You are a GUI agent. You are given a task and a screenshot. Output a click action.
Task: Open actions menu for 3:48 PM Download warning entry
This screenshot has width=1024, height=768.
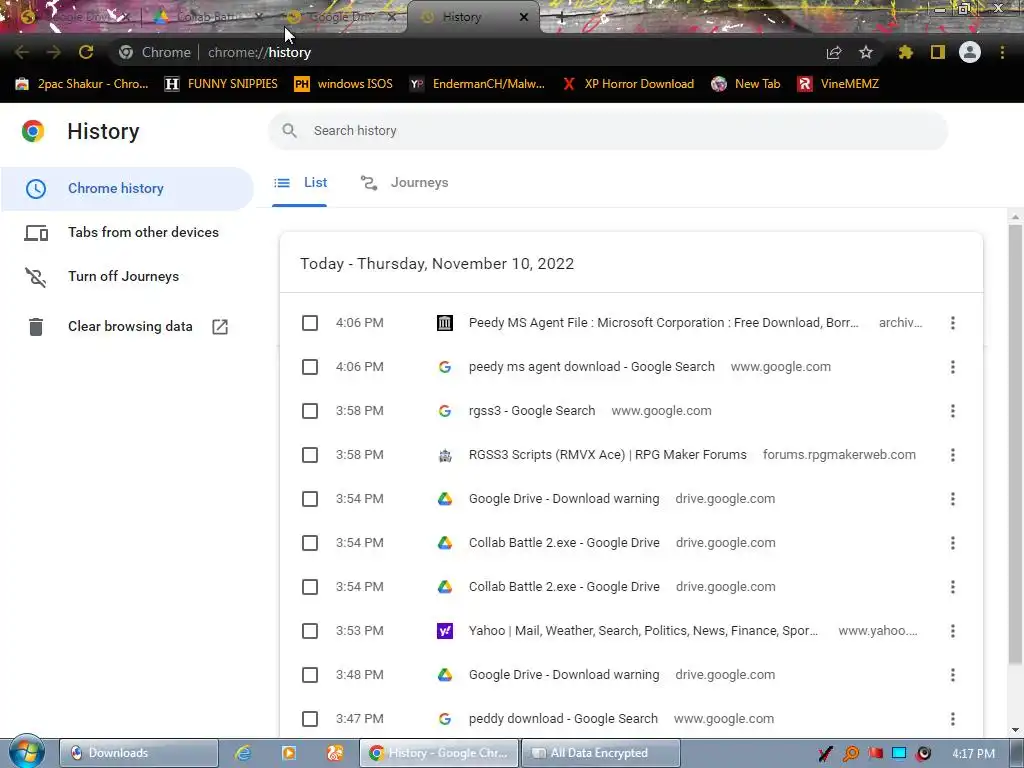coord(953,675)
